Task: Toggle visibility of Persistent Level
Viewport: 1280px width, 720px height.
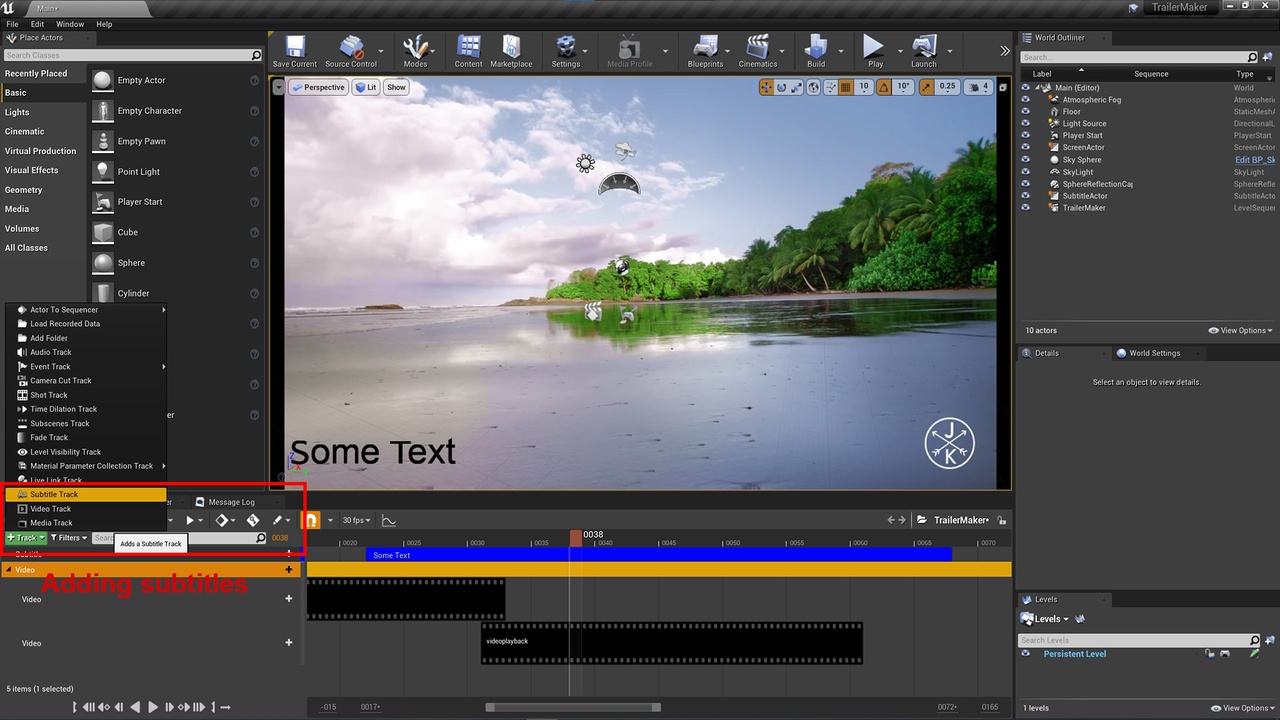Action: tap(1025, 654)
